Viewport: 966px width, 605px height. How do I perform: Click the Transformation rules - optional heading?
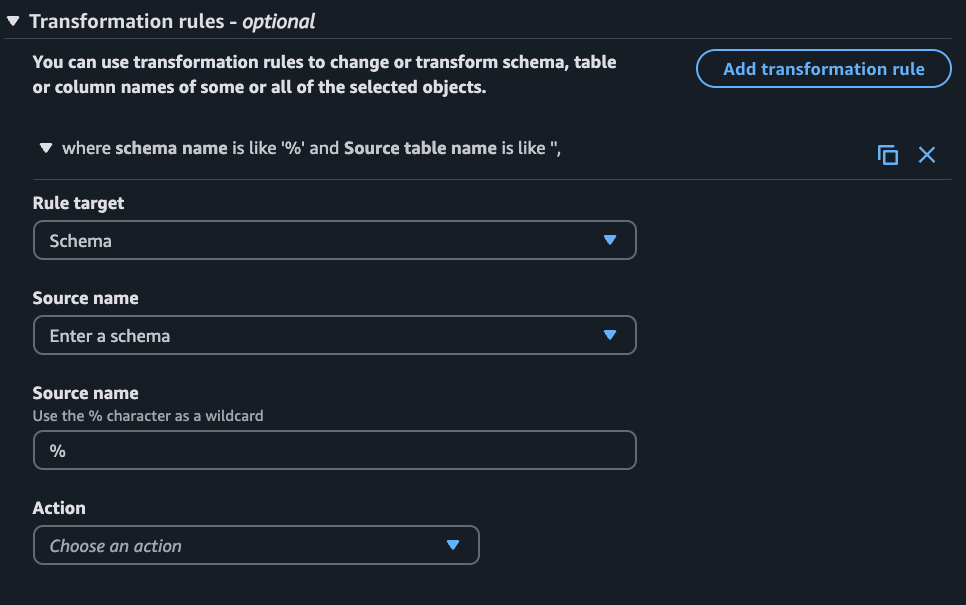click(x=173, y=20)
